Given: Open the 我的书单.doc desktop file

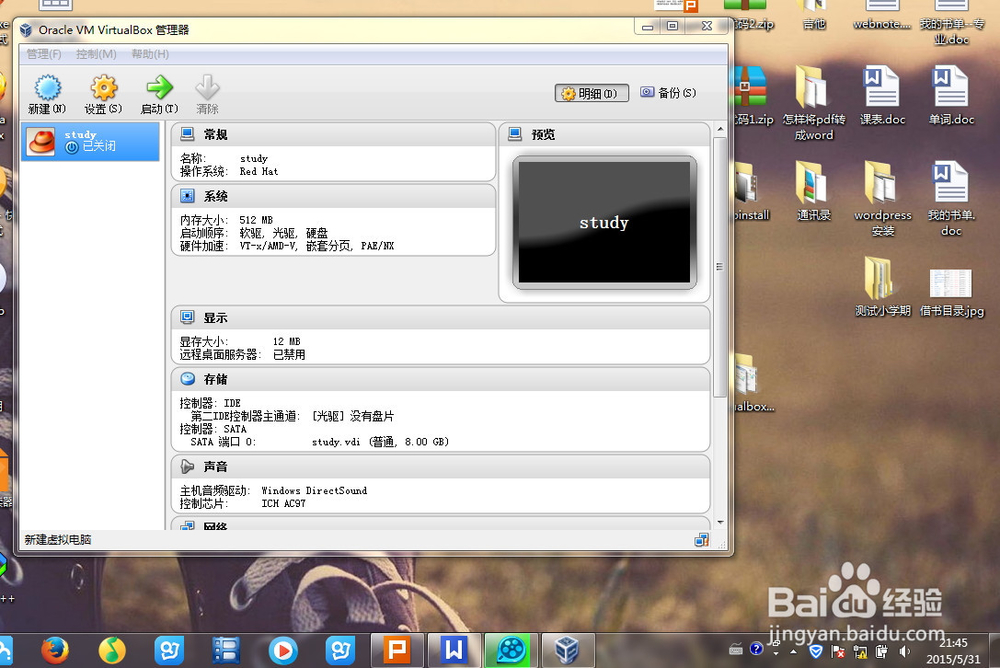Looking at the screenshot, I should point(951,199).
